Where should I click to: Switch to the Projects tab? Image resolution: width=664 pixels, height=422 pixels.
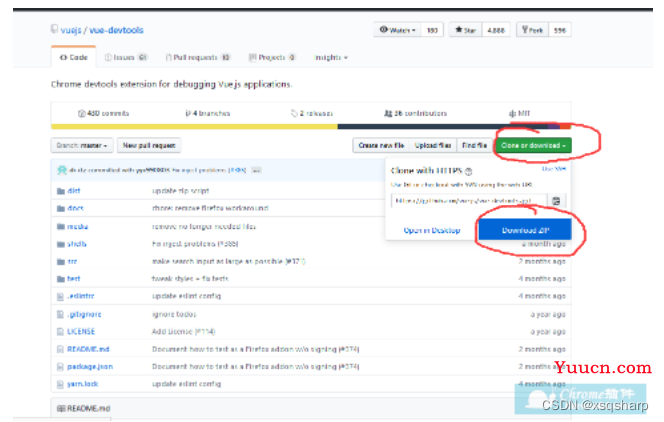tap(272, 57)
